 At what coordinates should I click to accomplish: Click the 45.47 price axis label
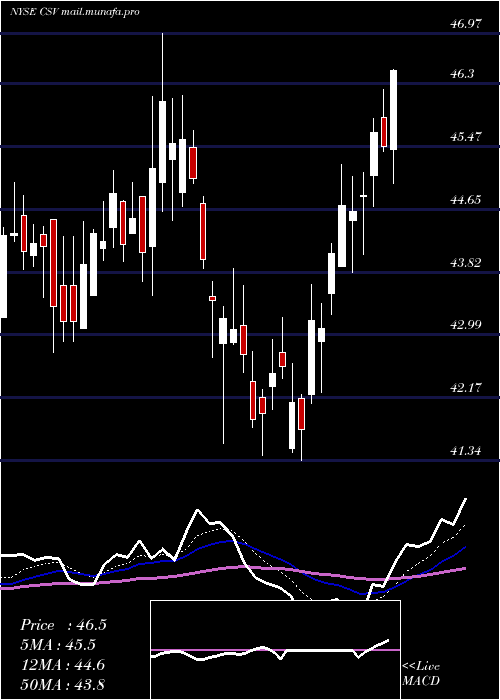pyautogui.click(x=466, y=137)
